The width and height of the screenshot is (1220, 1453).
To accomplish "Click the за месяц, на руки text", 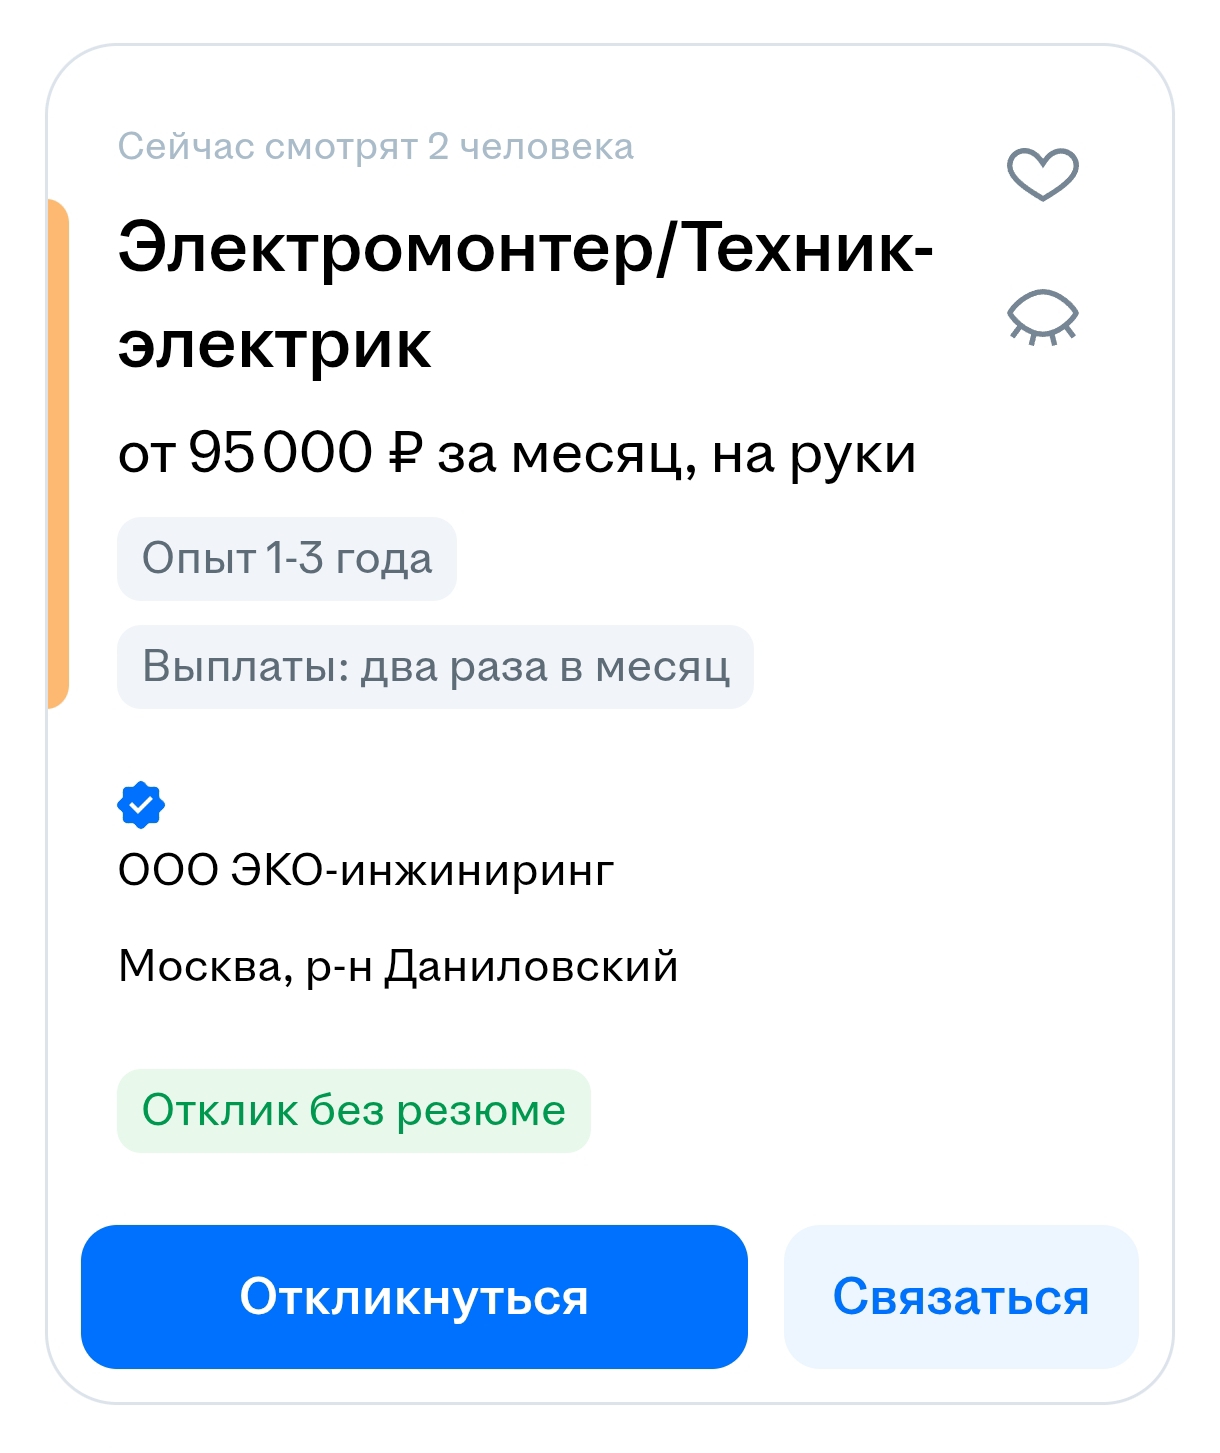I will click(677, 455).
